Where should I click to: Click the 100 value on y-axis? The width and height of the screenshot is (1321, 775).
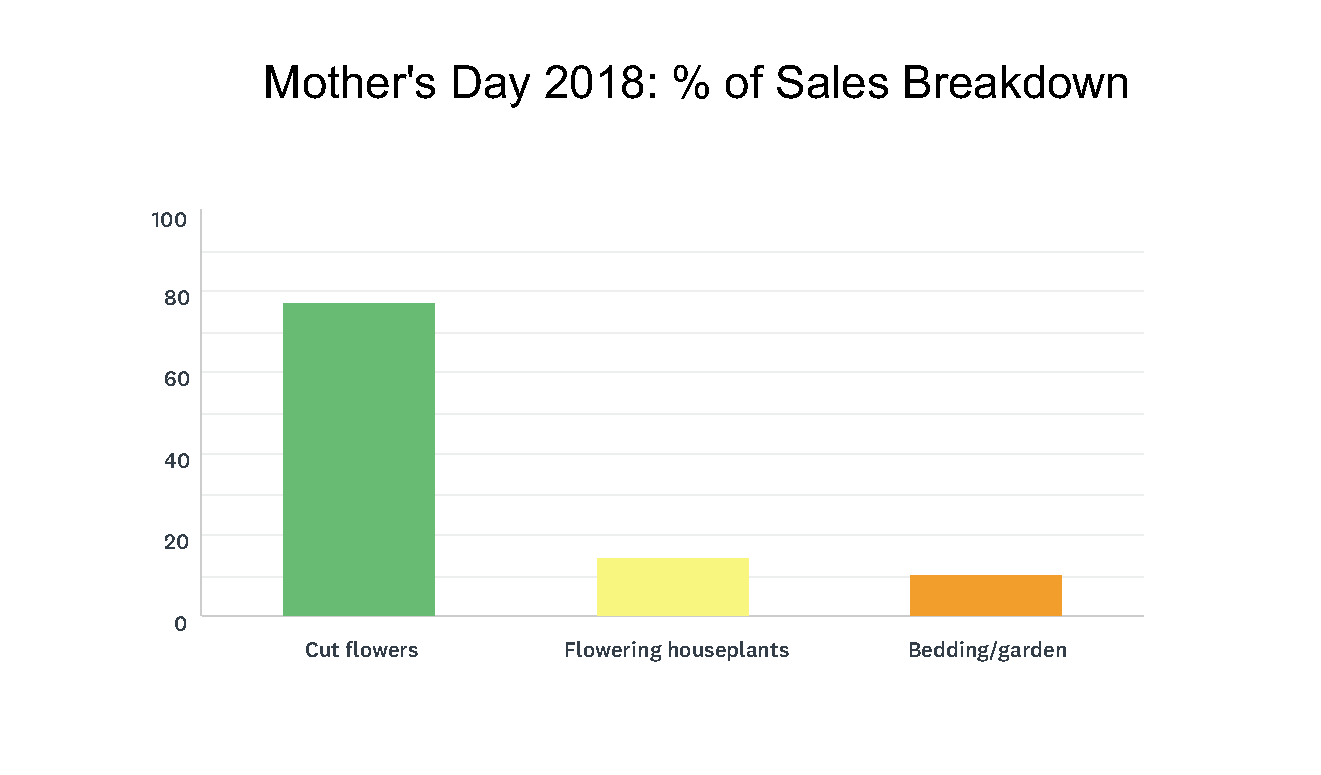169,220
